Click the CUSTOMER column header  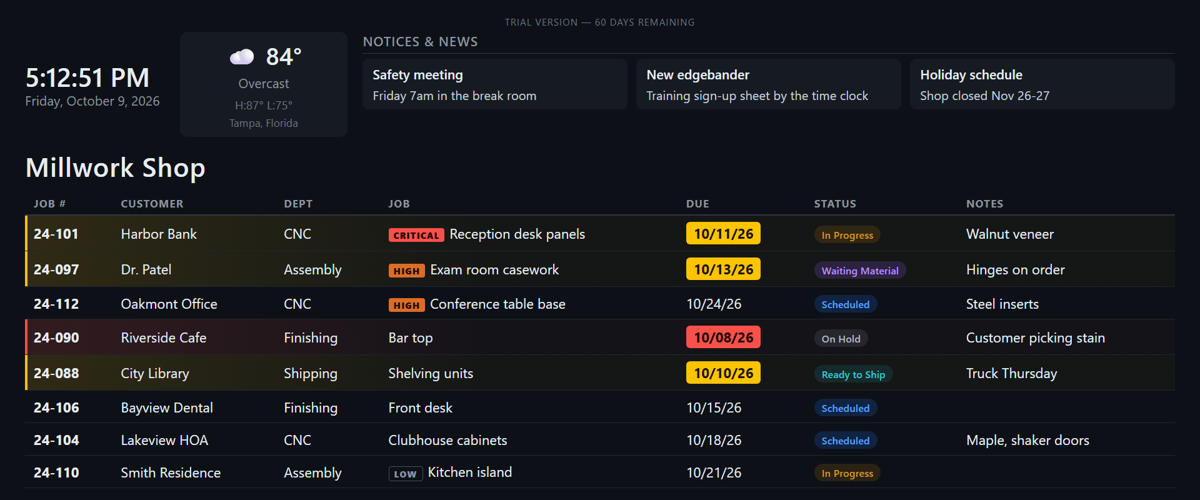click(152, 204)
